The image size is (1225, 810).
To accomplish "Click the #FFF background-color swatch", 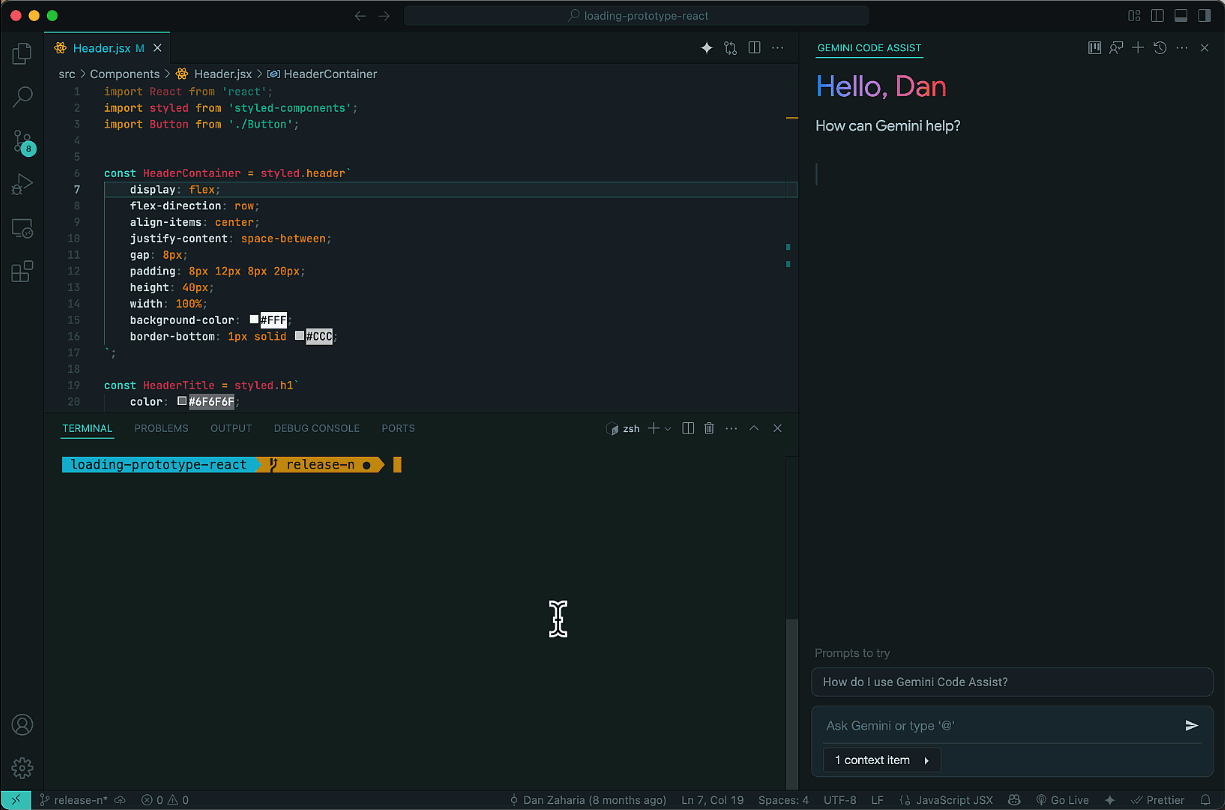I will tap(254, 319).
